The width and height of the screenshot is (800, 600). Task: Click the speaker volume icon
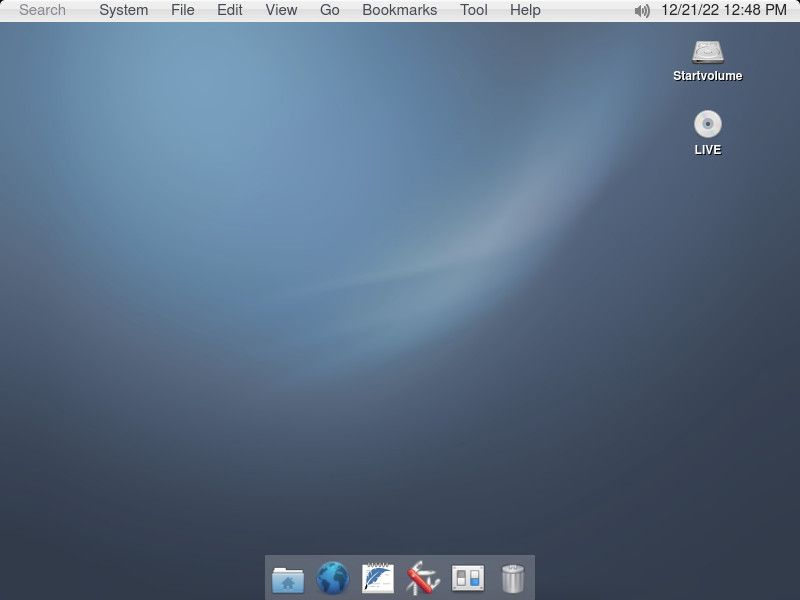coord(642,11)
